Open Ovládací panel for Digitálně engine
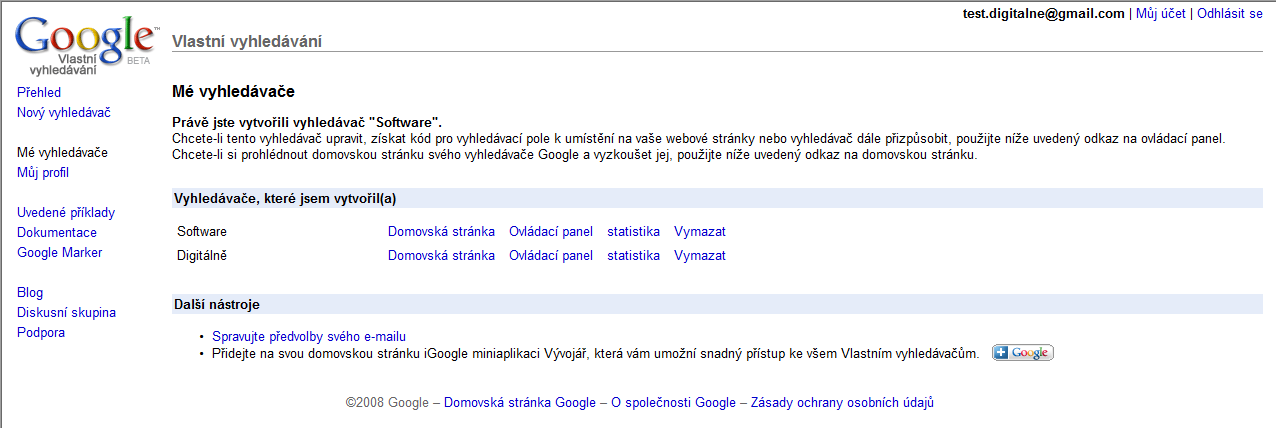 pos(551,255)
